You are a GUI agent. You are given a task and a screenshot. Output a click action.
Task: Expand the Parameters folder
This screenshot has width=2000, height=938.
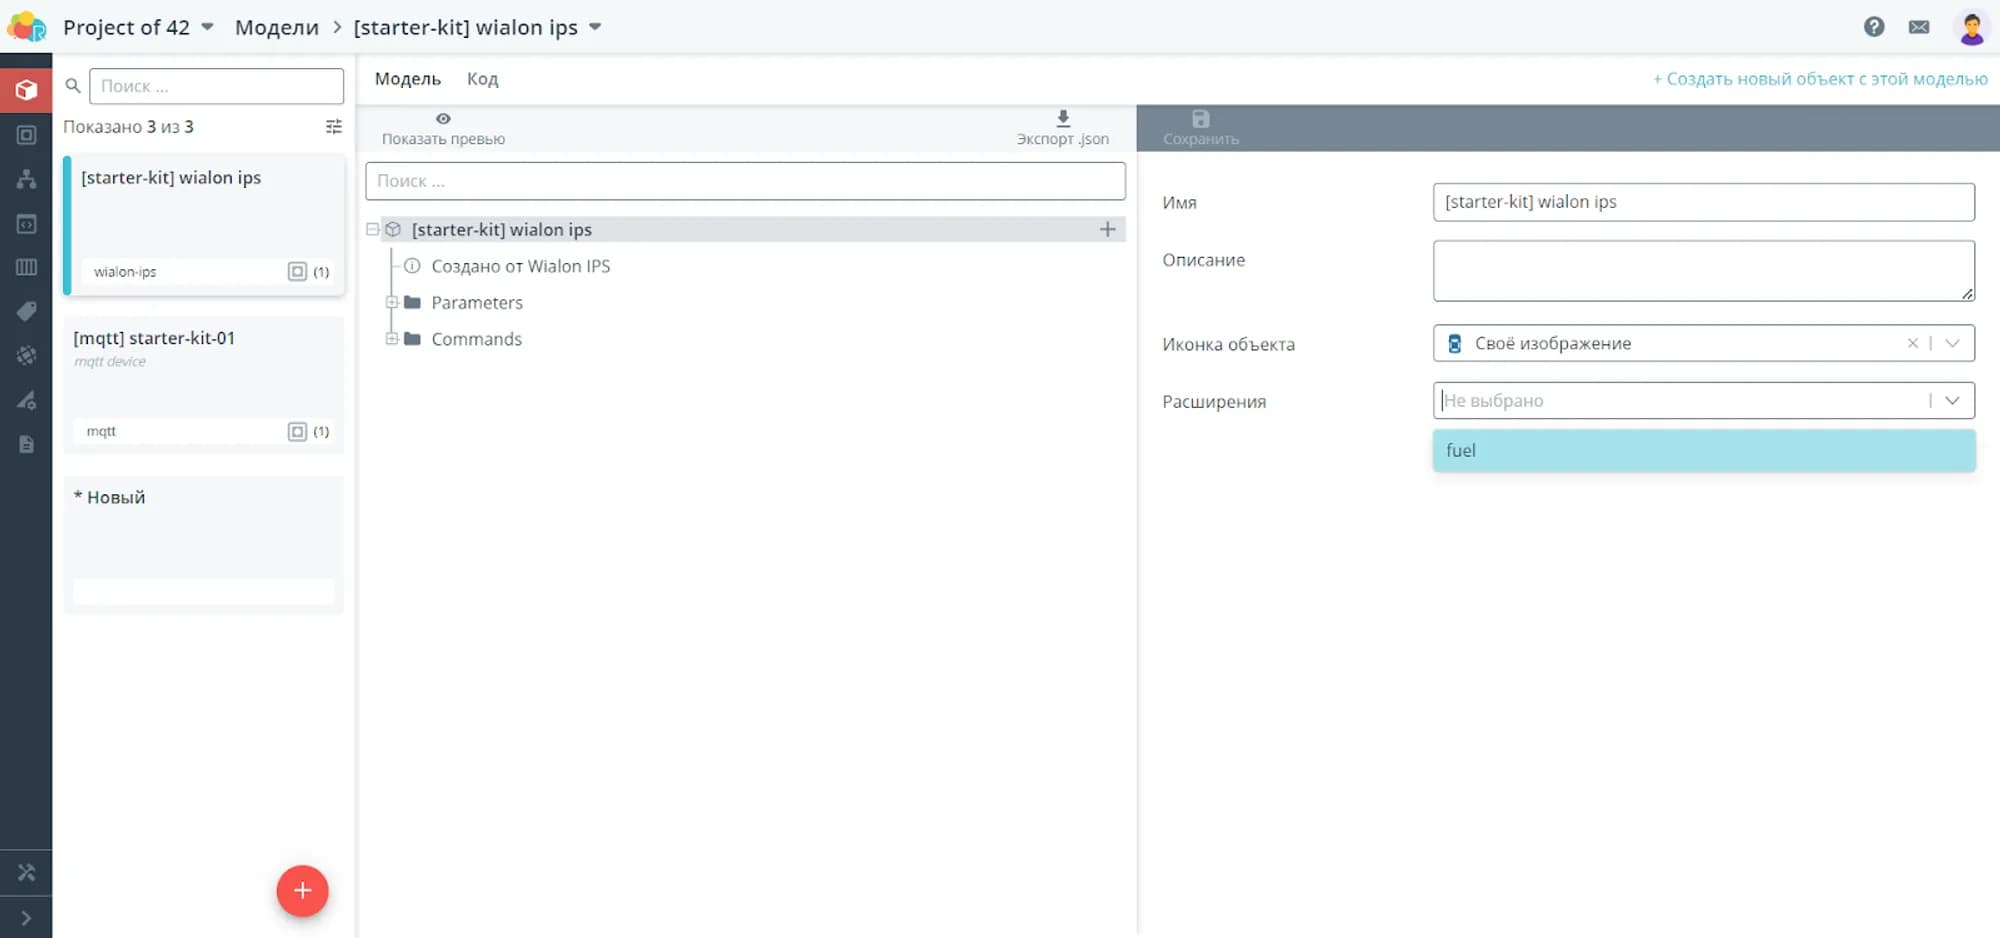point(392,302)
